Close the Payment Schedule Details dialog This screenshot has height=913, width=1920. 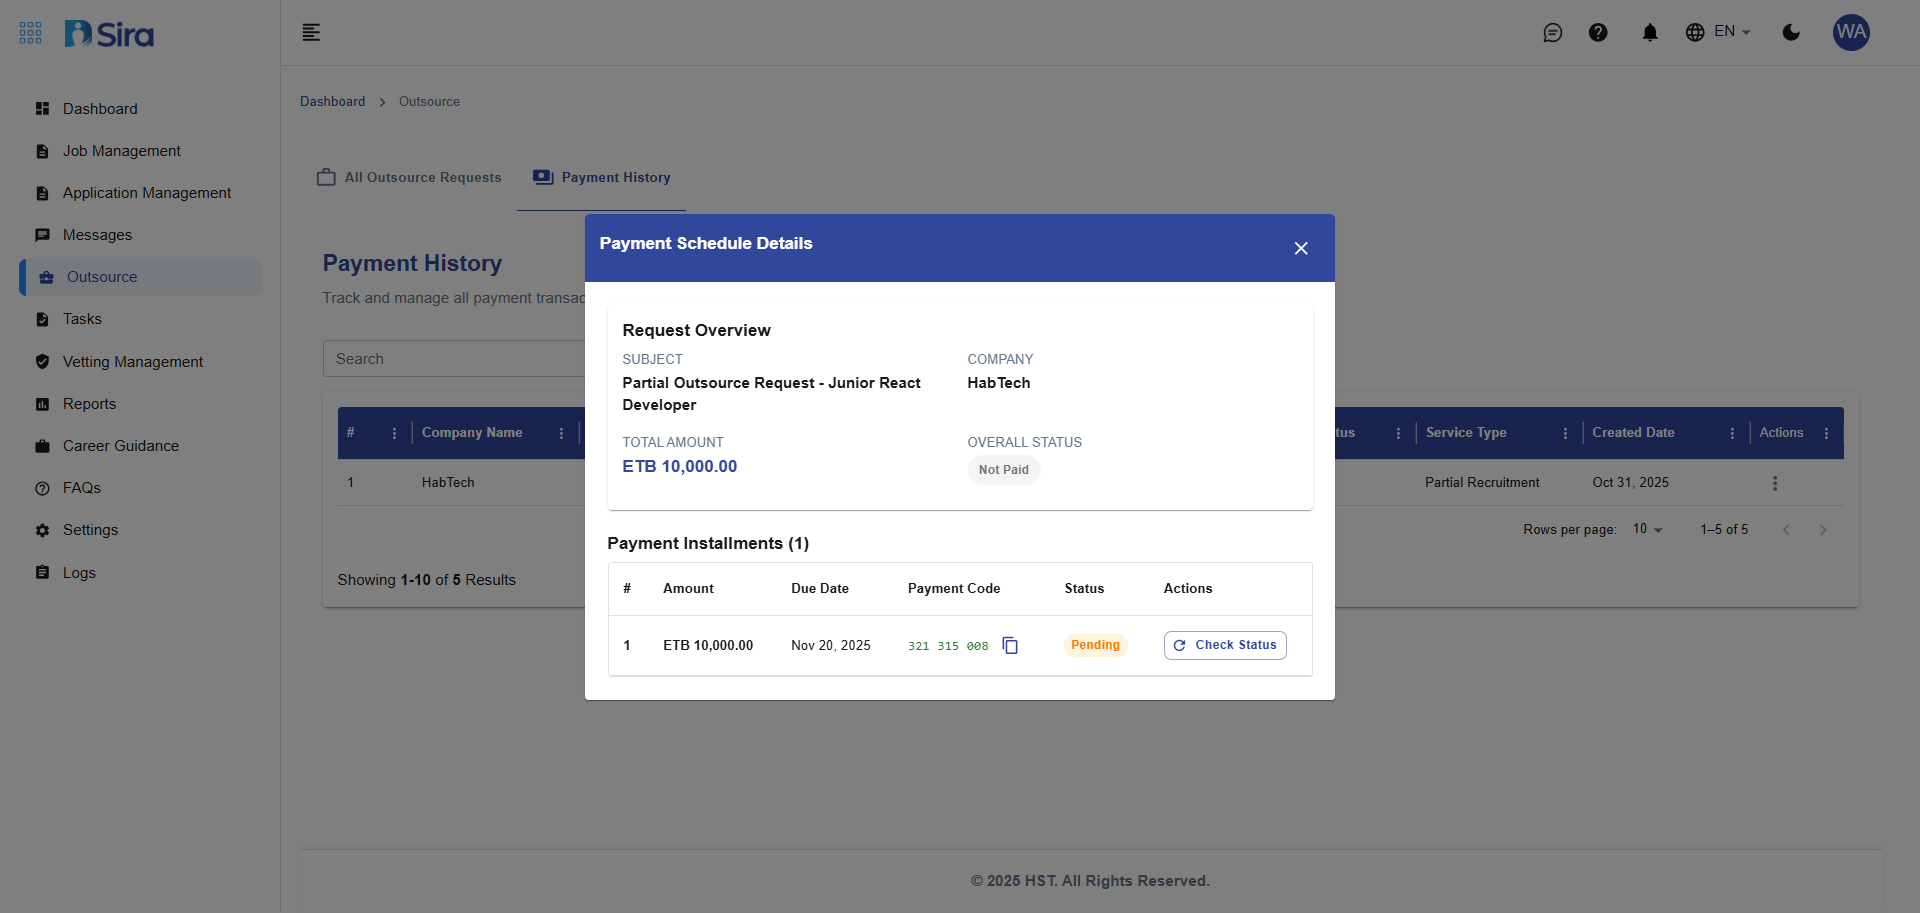pyautogui.click(x=1300, y=248)
